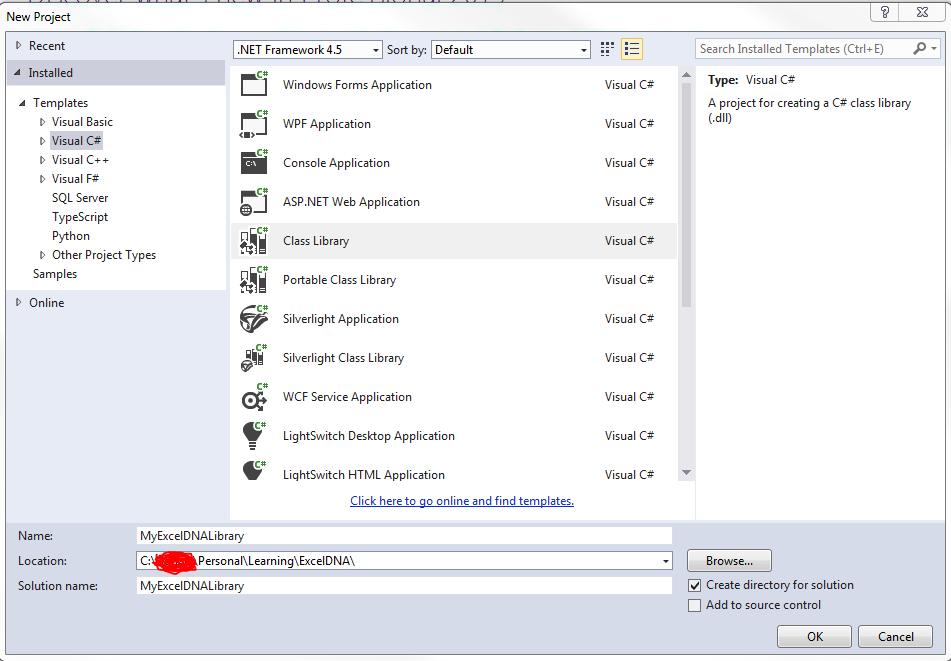
Task: Select the WCF Service Application icon
Action: 253,396
